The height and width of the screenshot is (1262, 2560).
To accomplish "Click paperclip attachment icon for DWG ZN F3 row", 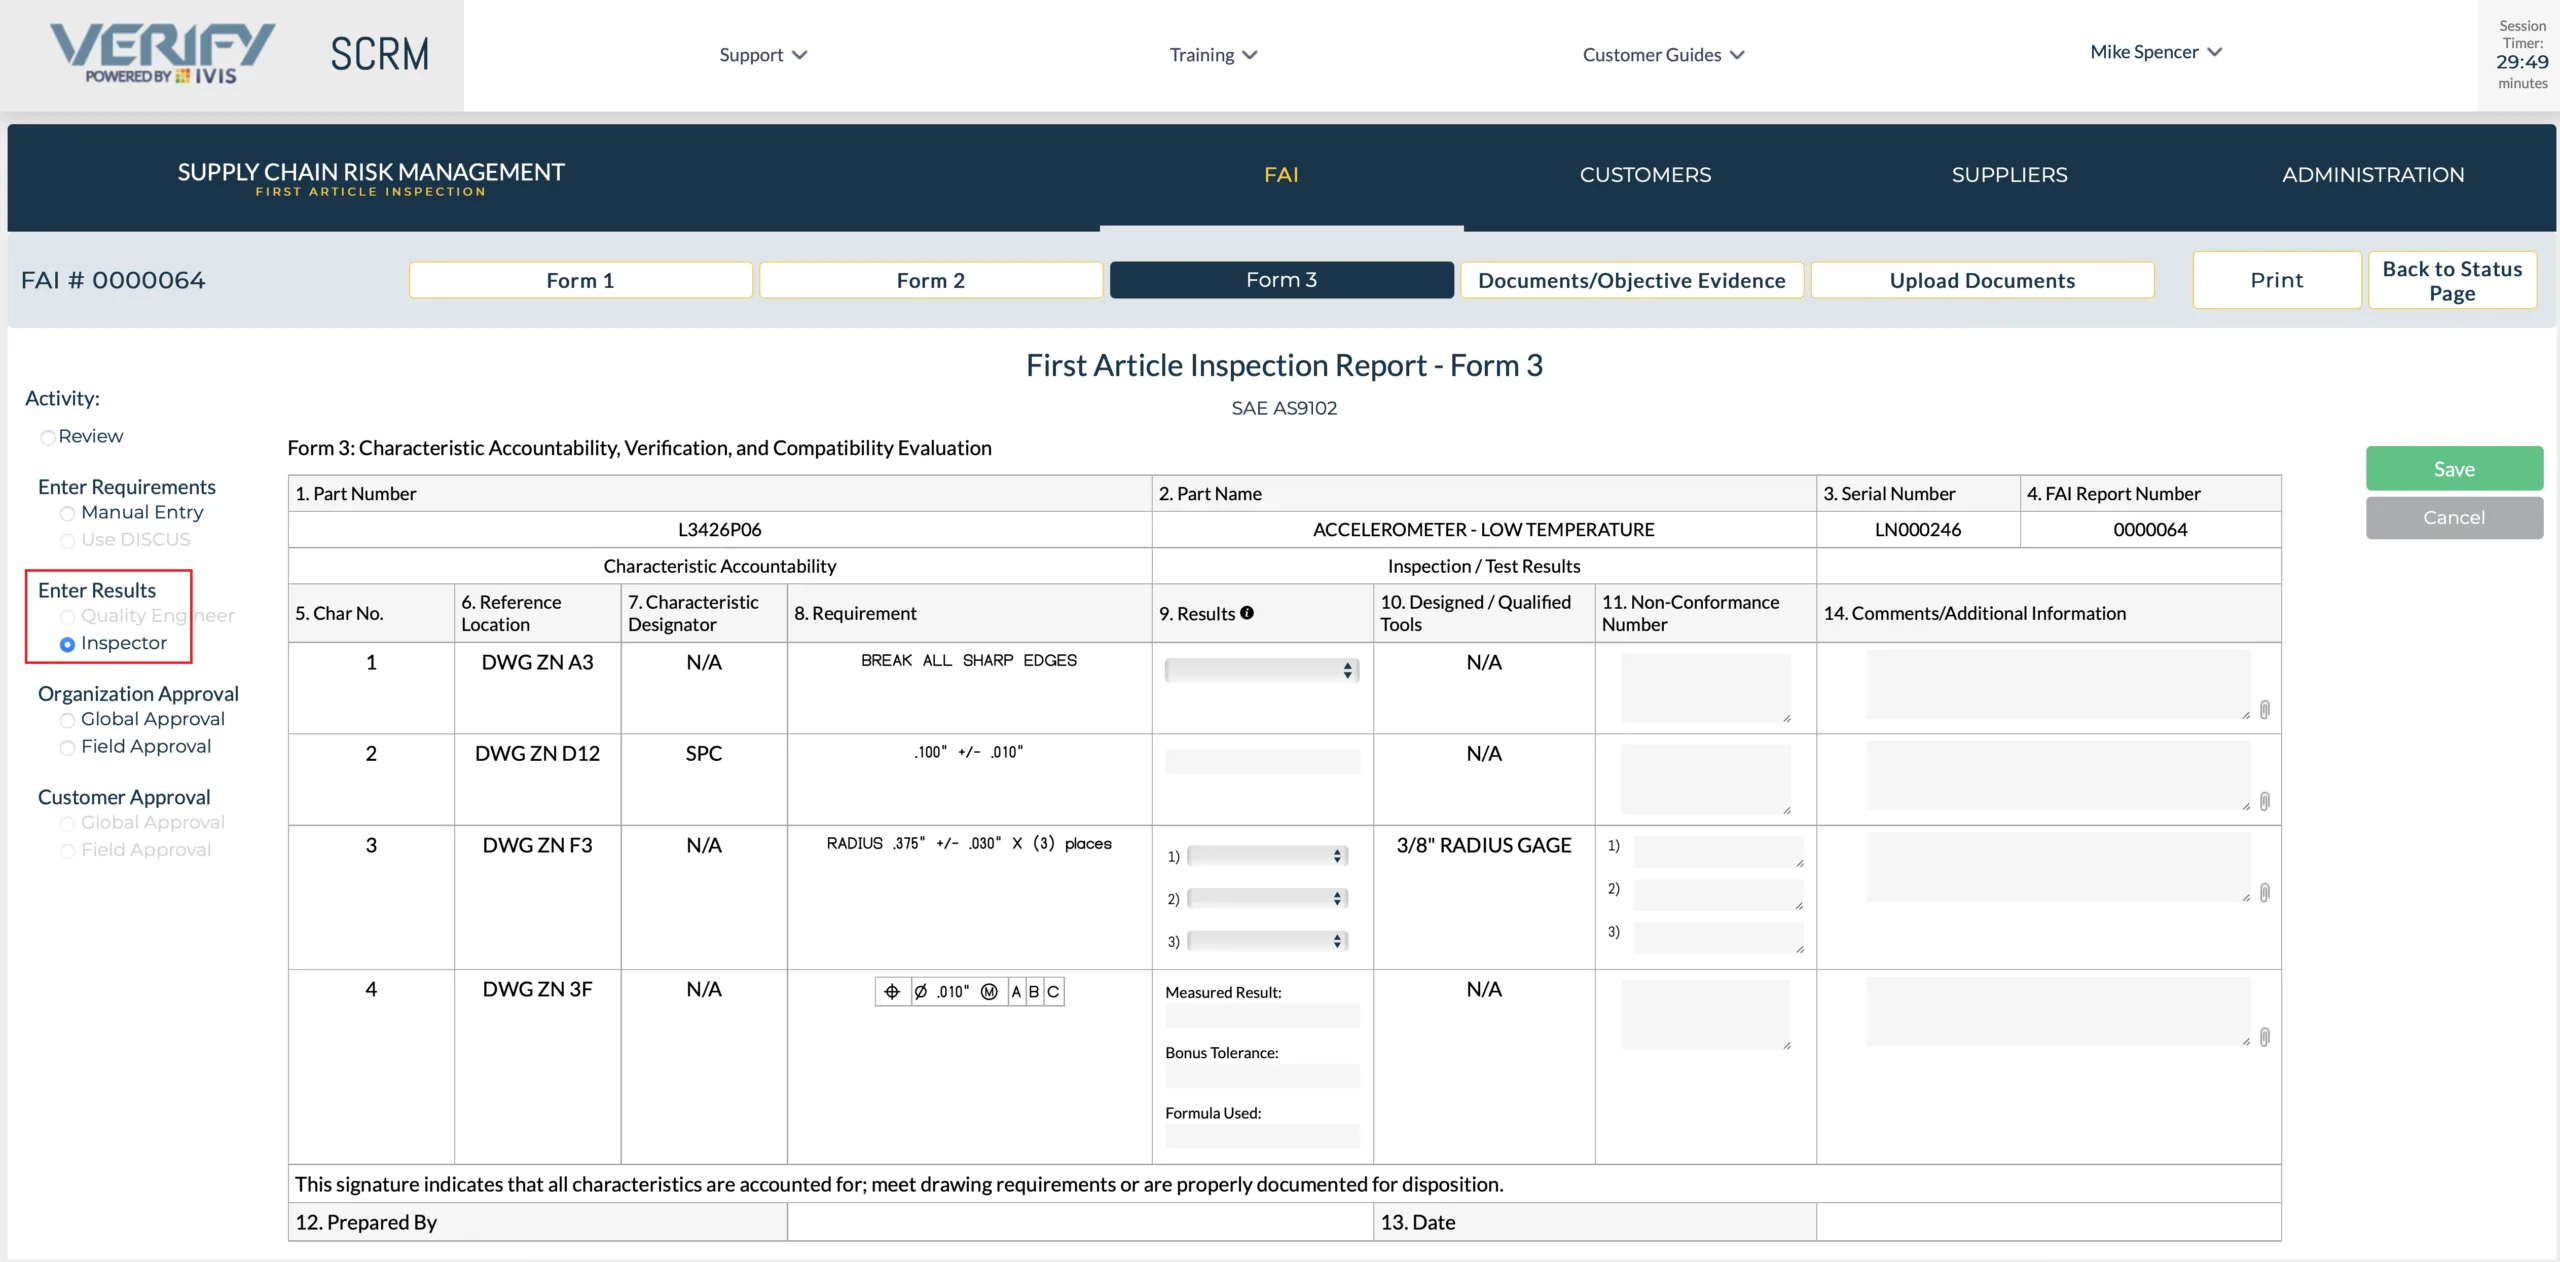I will click(2265, 892).
